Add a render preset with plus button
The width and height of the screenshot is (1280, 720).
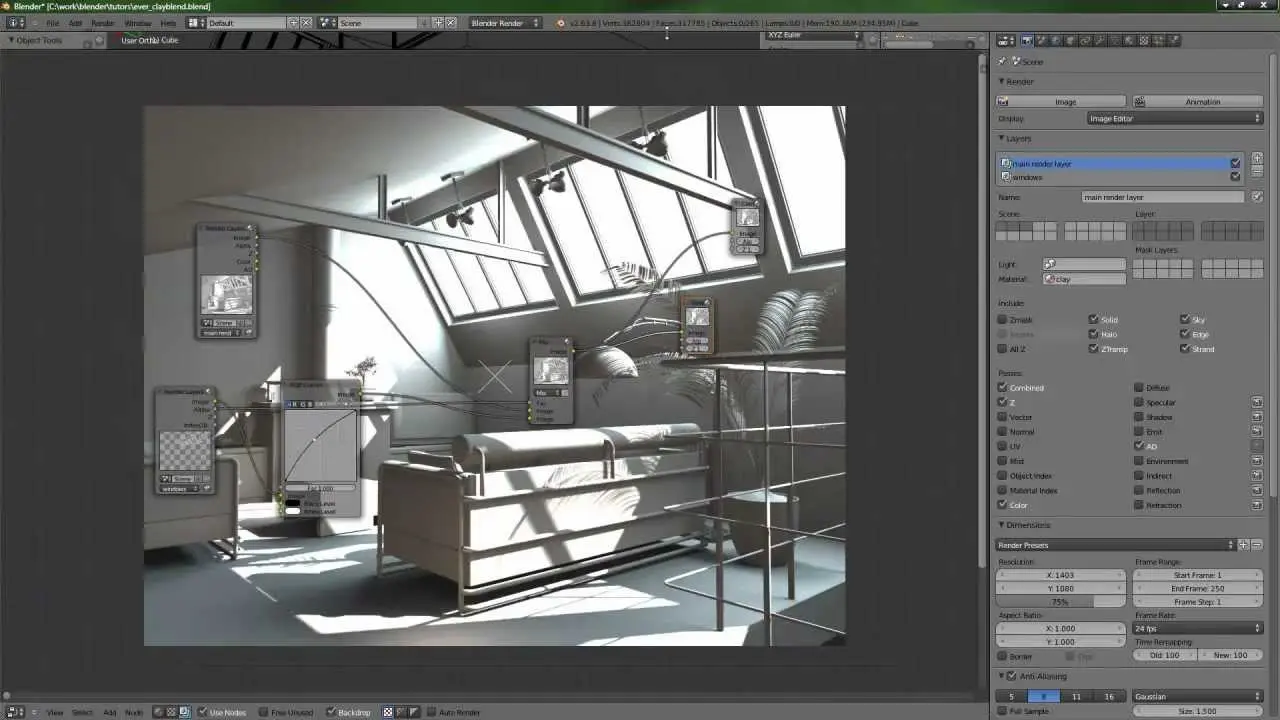click(1244, 545)
